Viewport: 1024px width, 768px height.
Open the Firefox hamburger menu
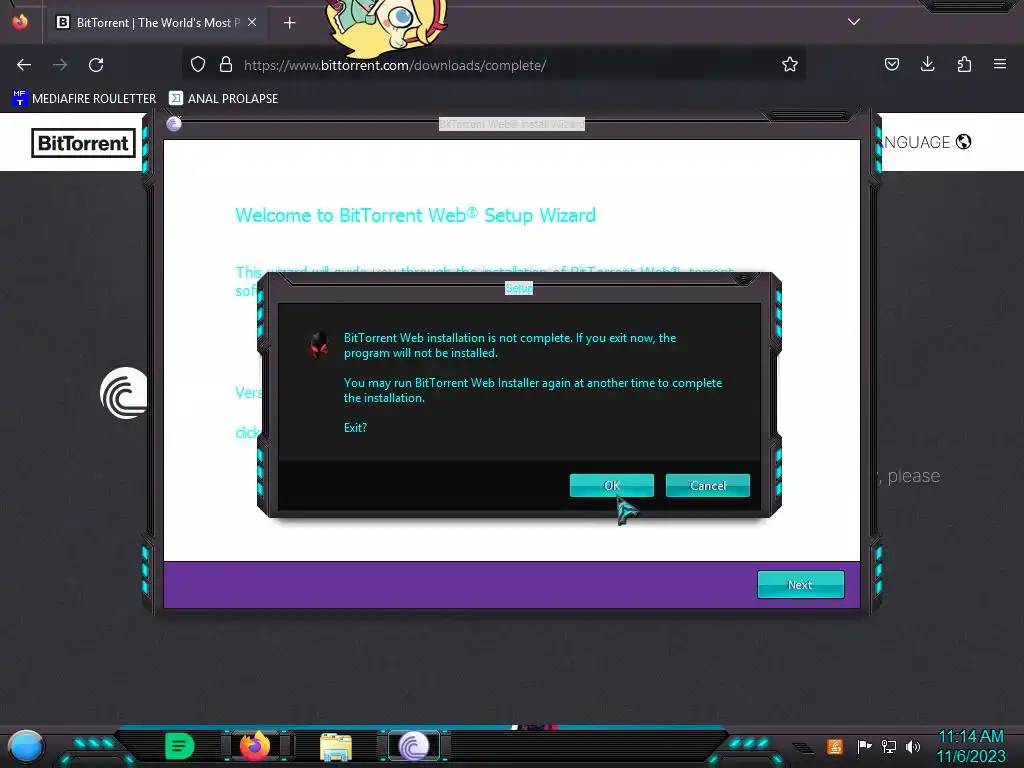[x=1000, y=64]
